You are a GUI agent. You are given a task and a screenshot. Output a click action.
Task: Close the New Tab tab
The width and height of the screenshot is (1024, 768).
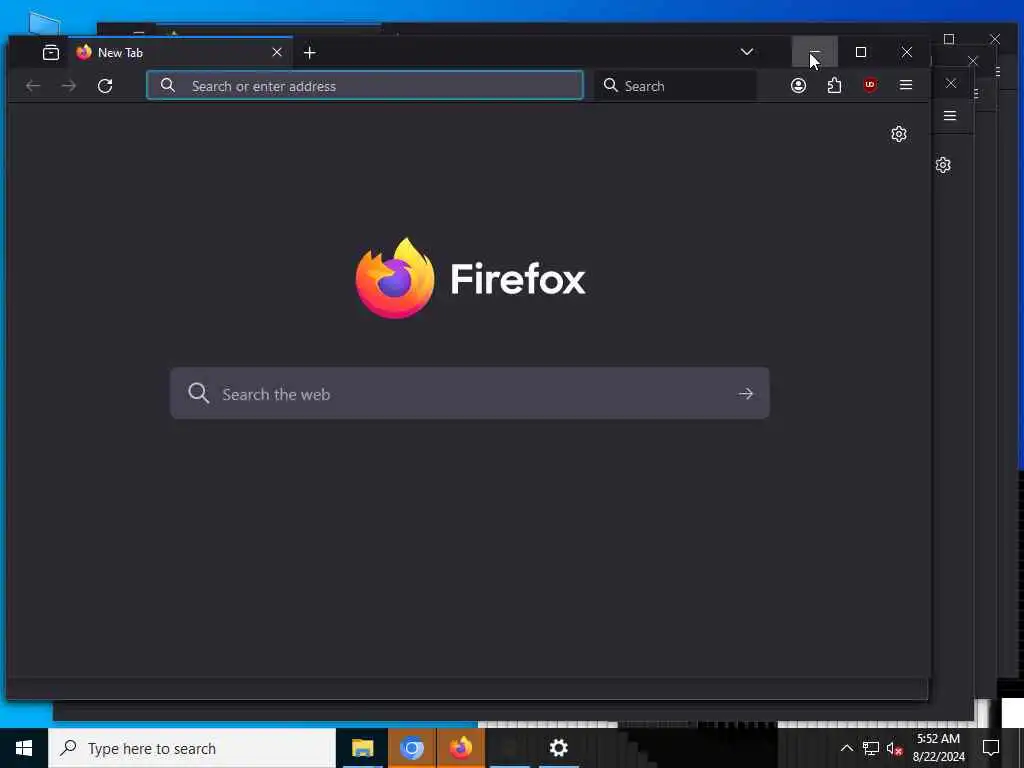[x=277, y=52]
